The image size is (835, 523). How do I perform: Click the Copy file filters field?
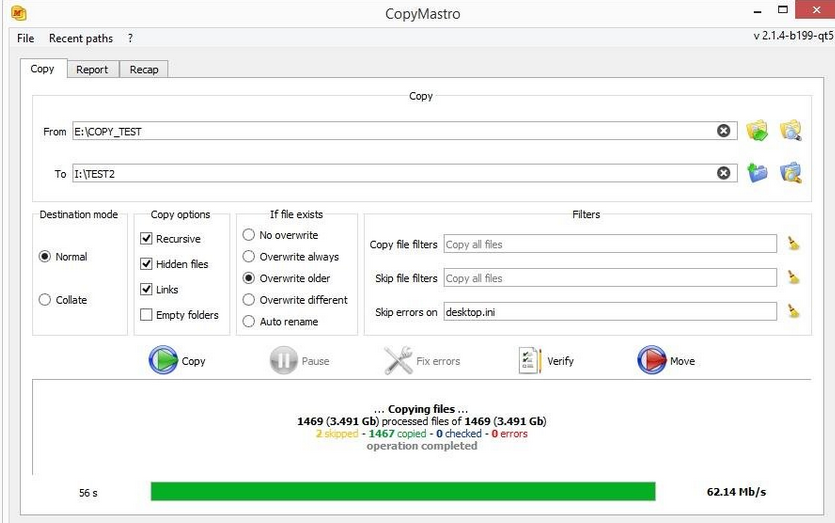(610, 244)
